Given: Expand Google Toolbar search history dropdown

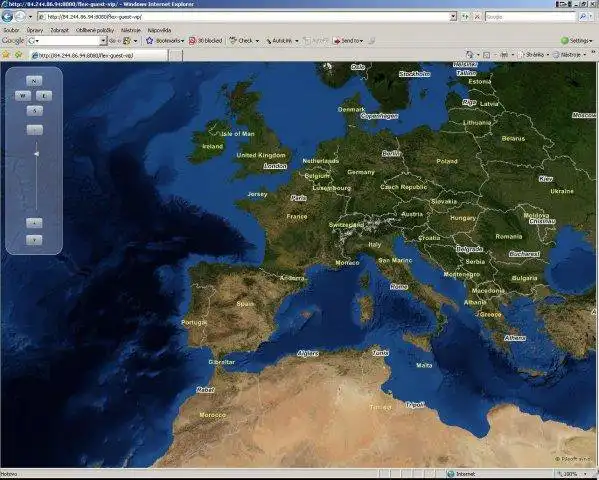Looking at the screenshot, I should pyautogui.click(x=103, y=41).
